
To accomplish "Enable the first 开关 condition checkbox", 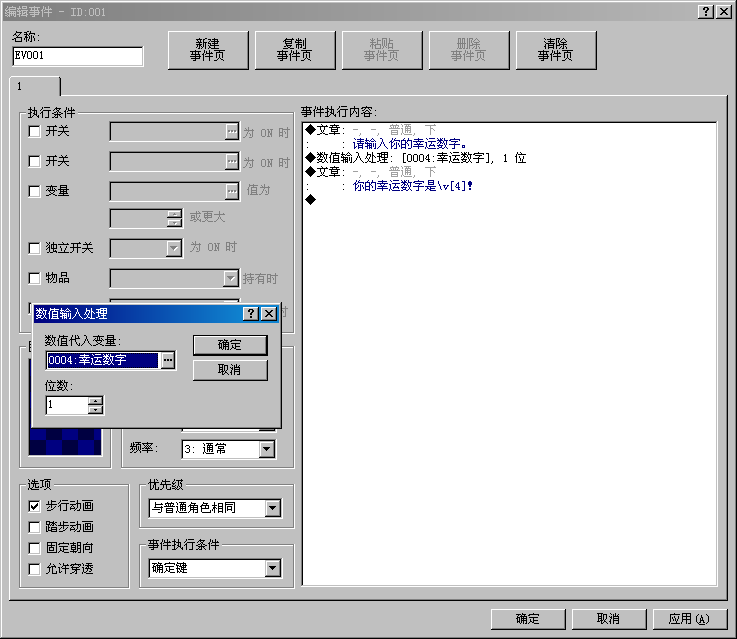I will (34, 132).
